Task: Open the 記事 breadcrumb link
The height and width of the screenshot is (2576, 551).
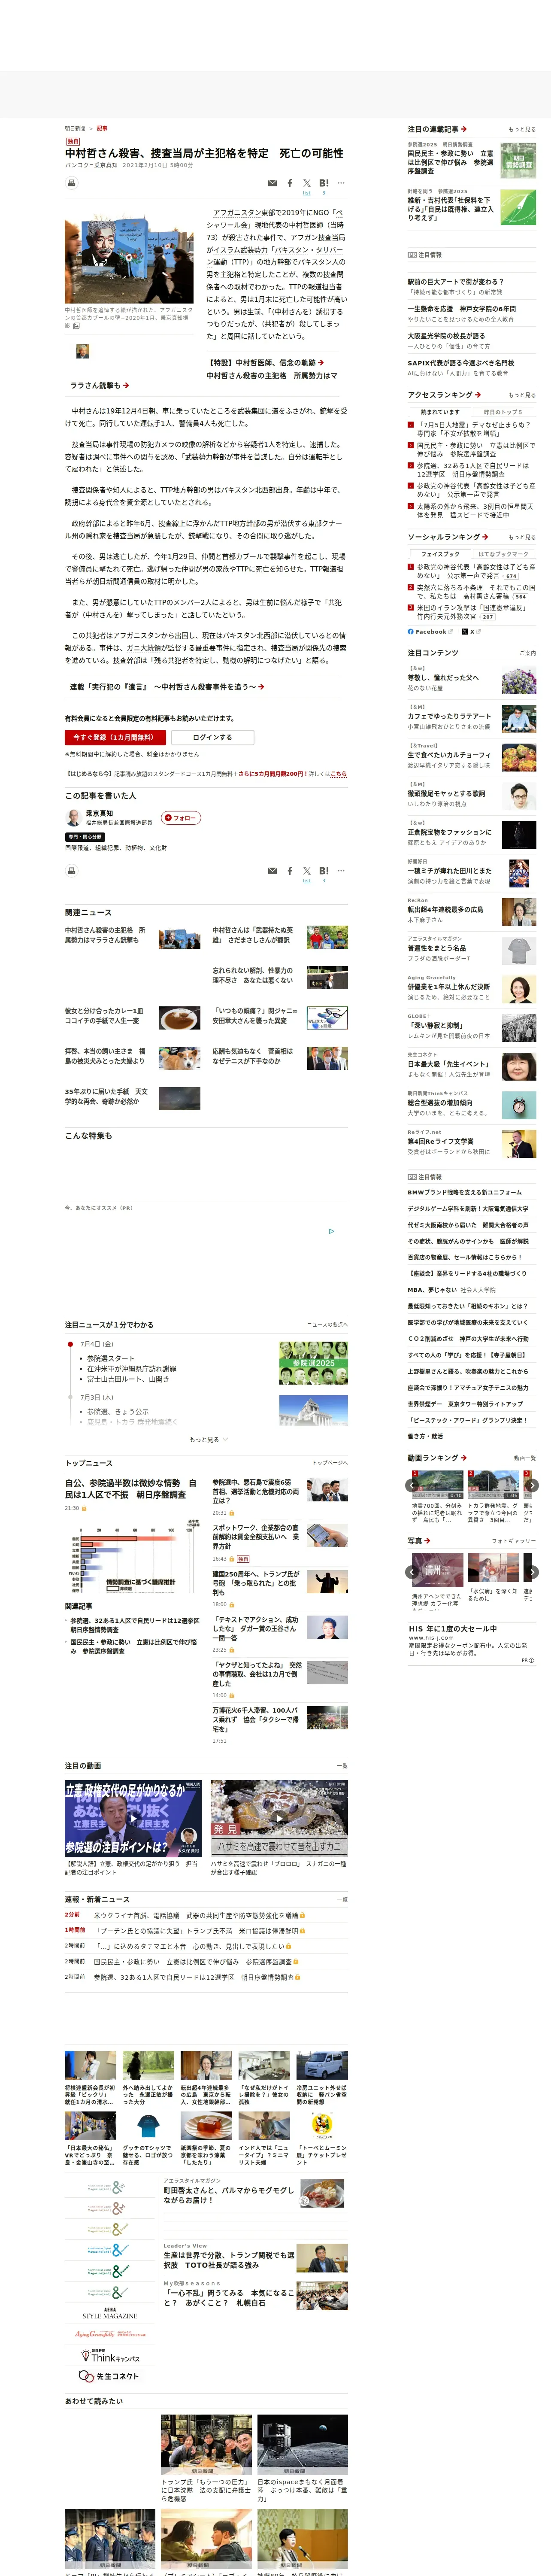Action: click(102, 128)
